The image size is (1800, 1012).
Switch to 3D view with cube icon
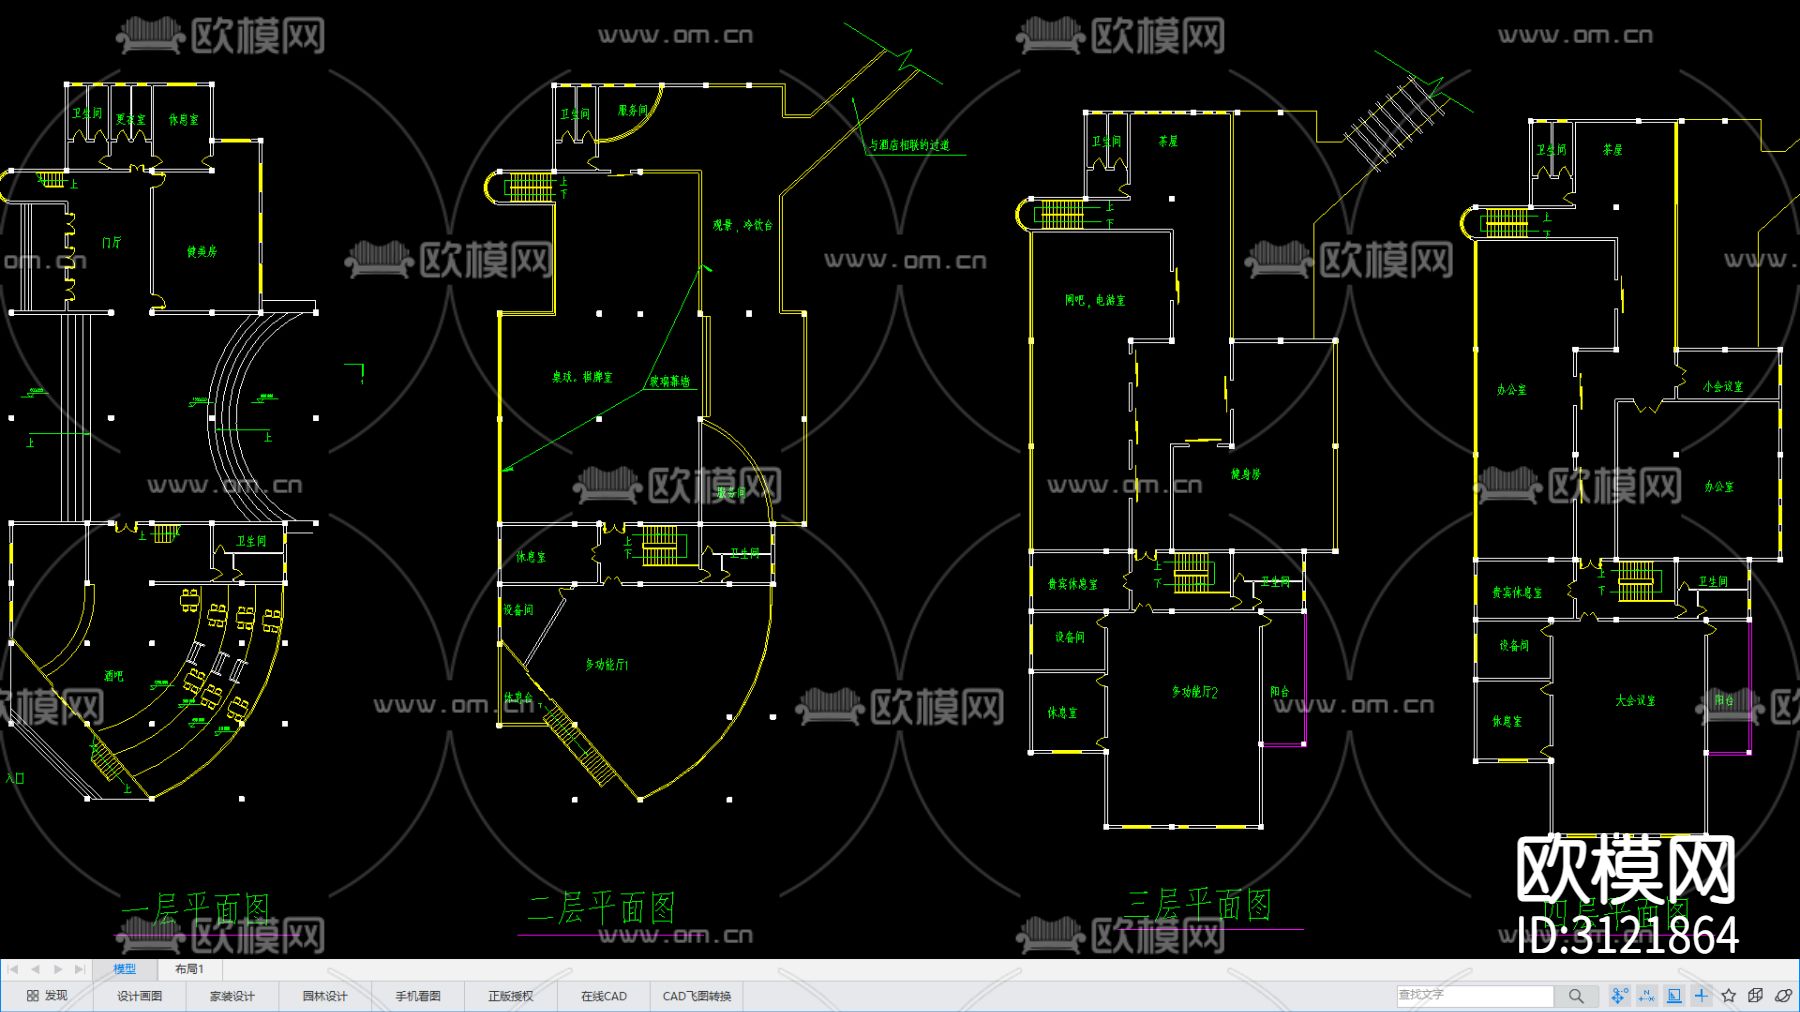click(1756, 996)
